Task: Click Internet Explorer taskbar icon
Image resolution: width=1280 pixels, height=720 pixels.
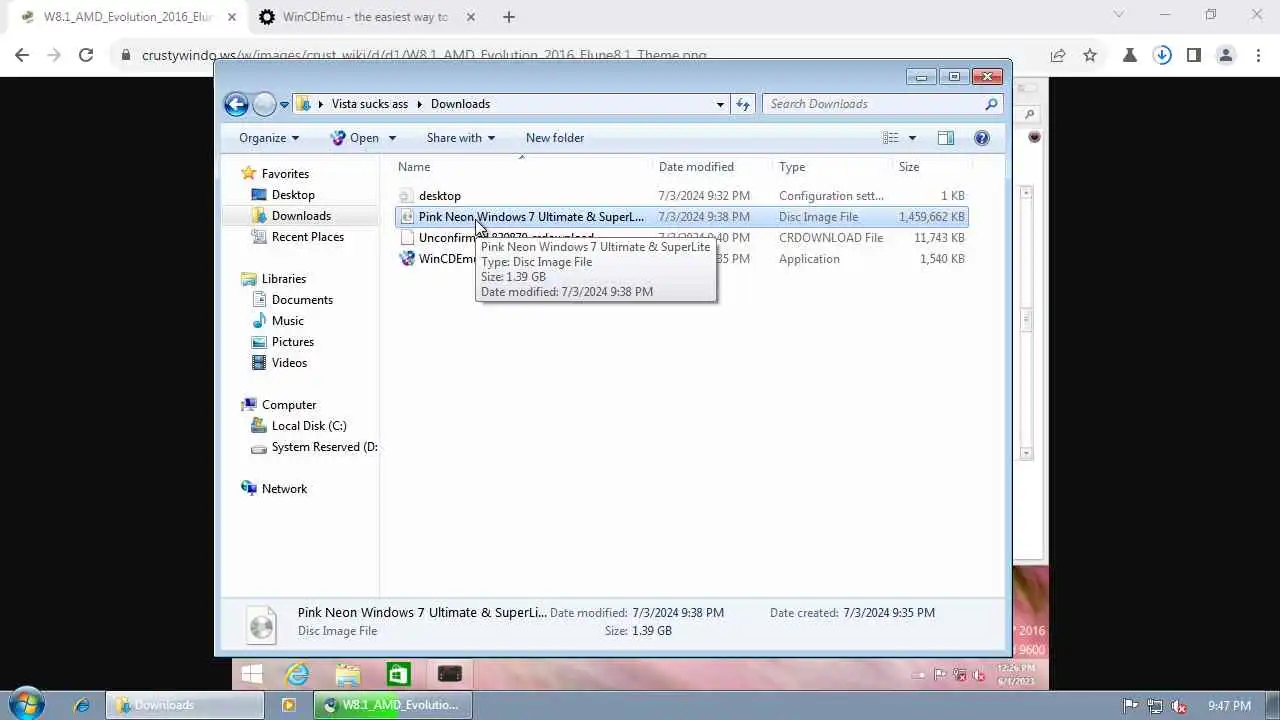Action: tap(82, 705)
